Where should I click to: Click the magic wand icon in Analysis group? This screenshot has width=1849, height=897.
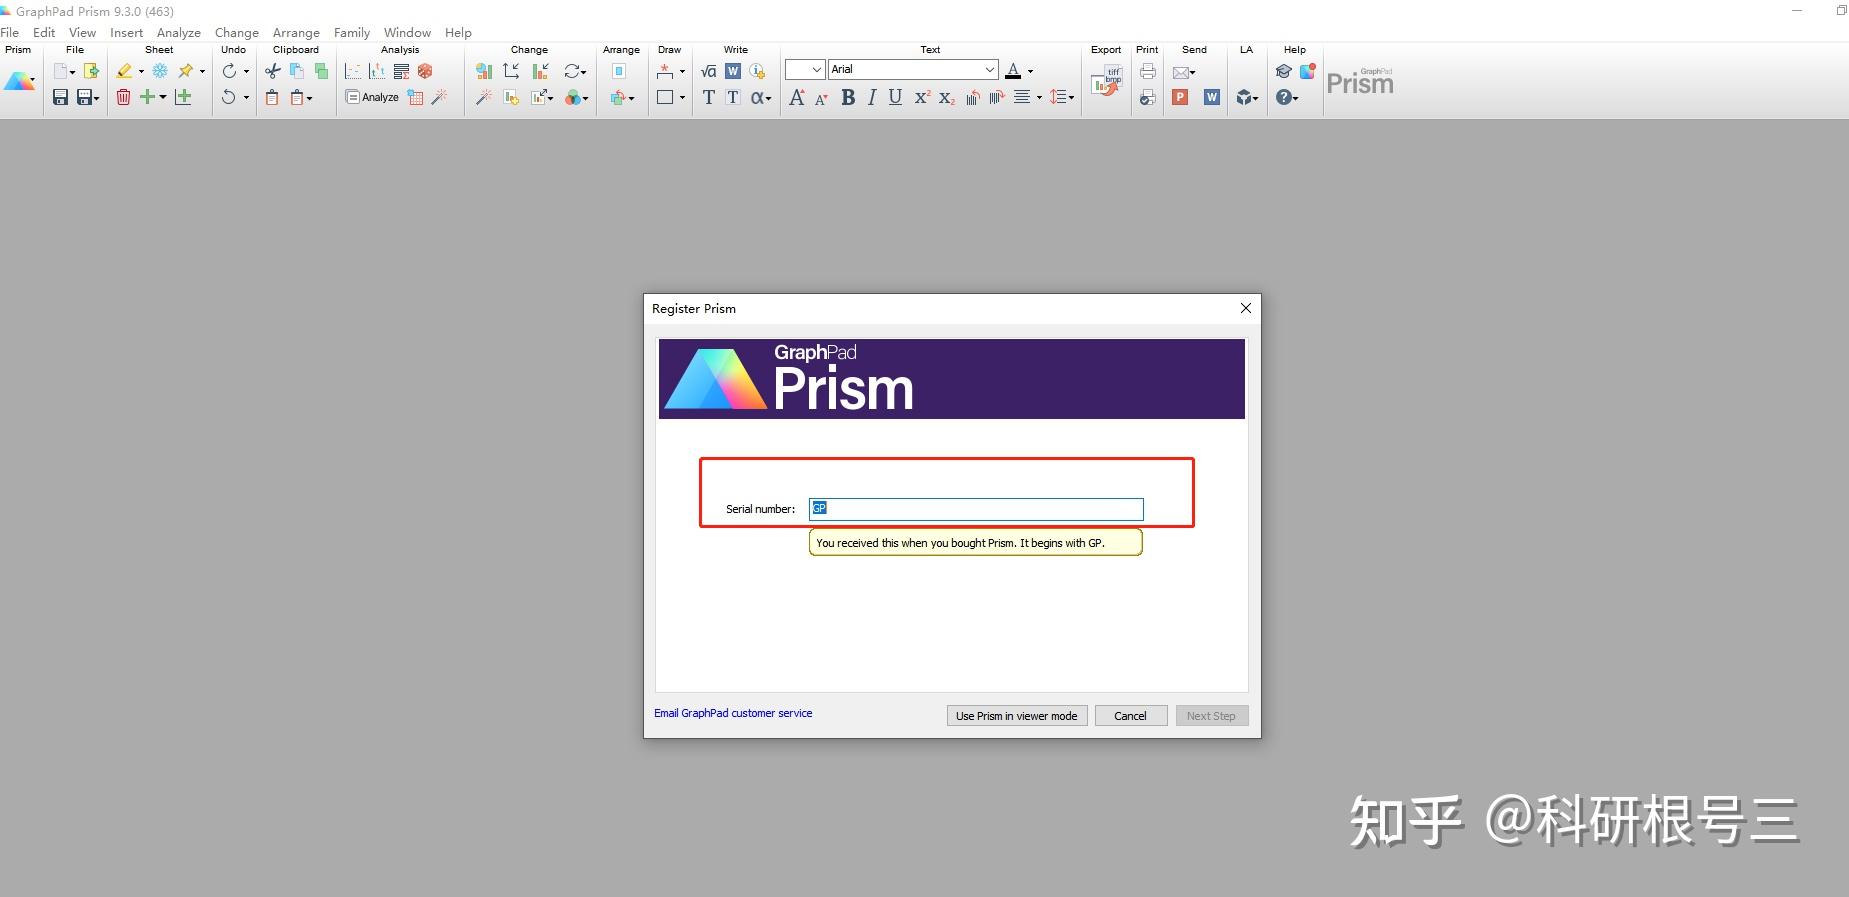pyautogui.click(x=439, y=97)
